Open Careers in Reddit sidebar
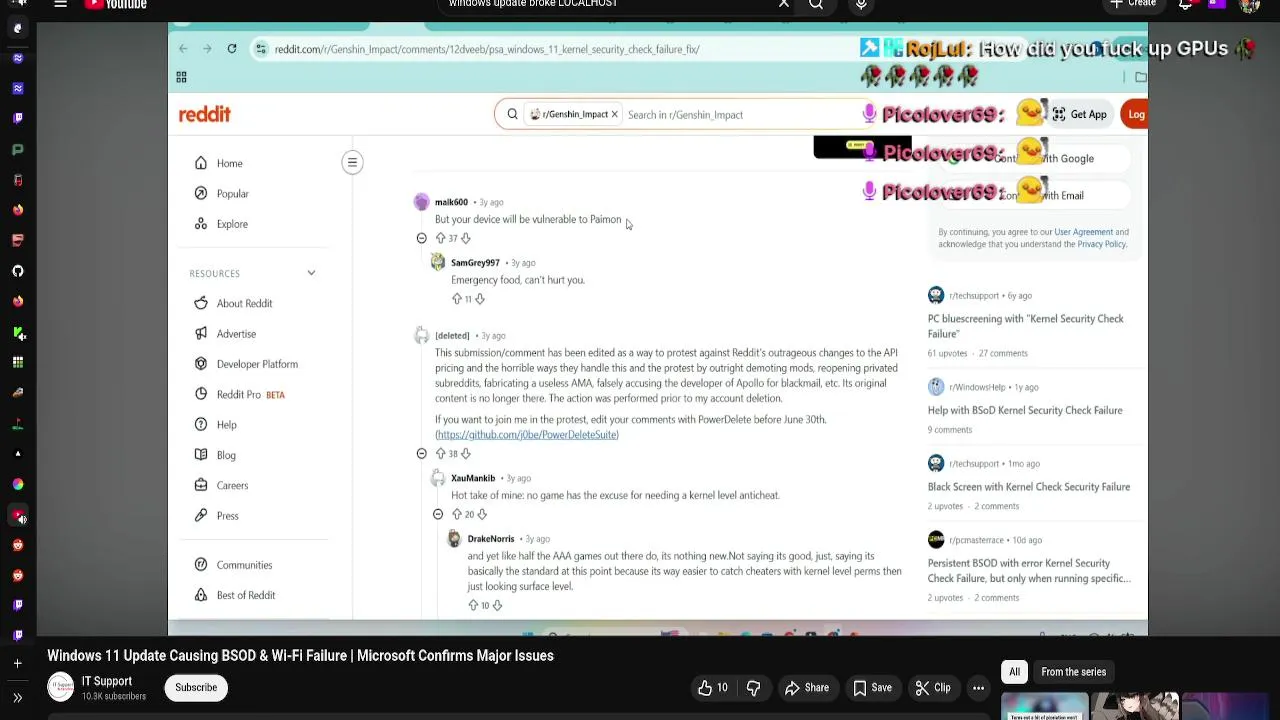 pyautogui.click(x=232, y=485)
